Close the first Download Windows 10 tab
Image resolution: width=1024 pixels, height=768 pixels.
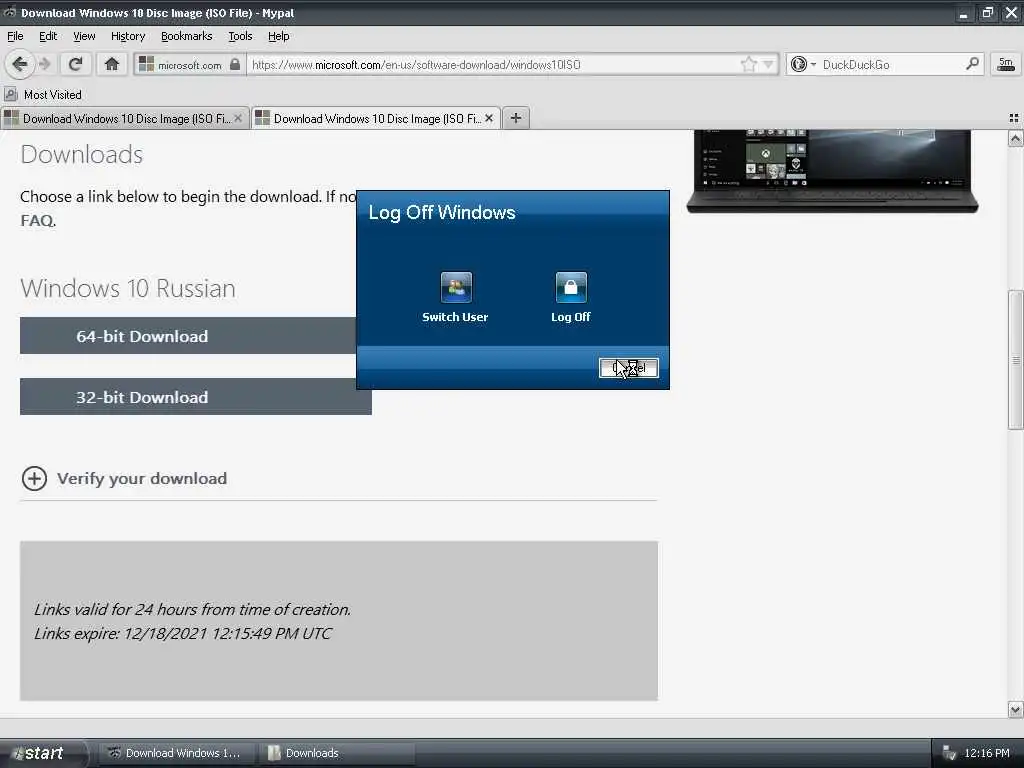pyautogui.click(x=238, y=118)
